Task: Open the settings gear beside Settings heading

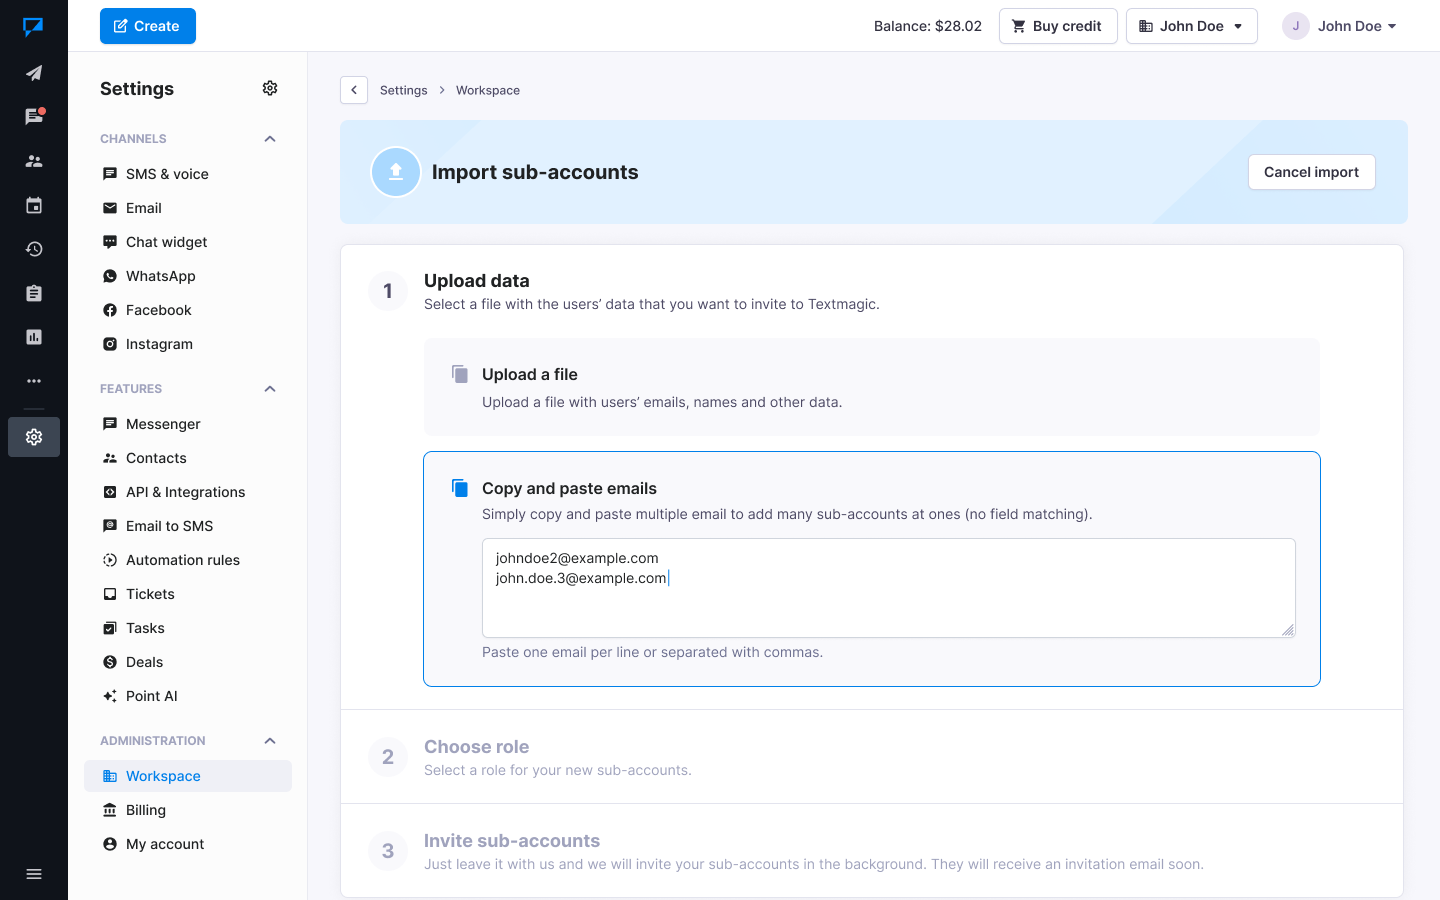Action: (x=269, y=88)
